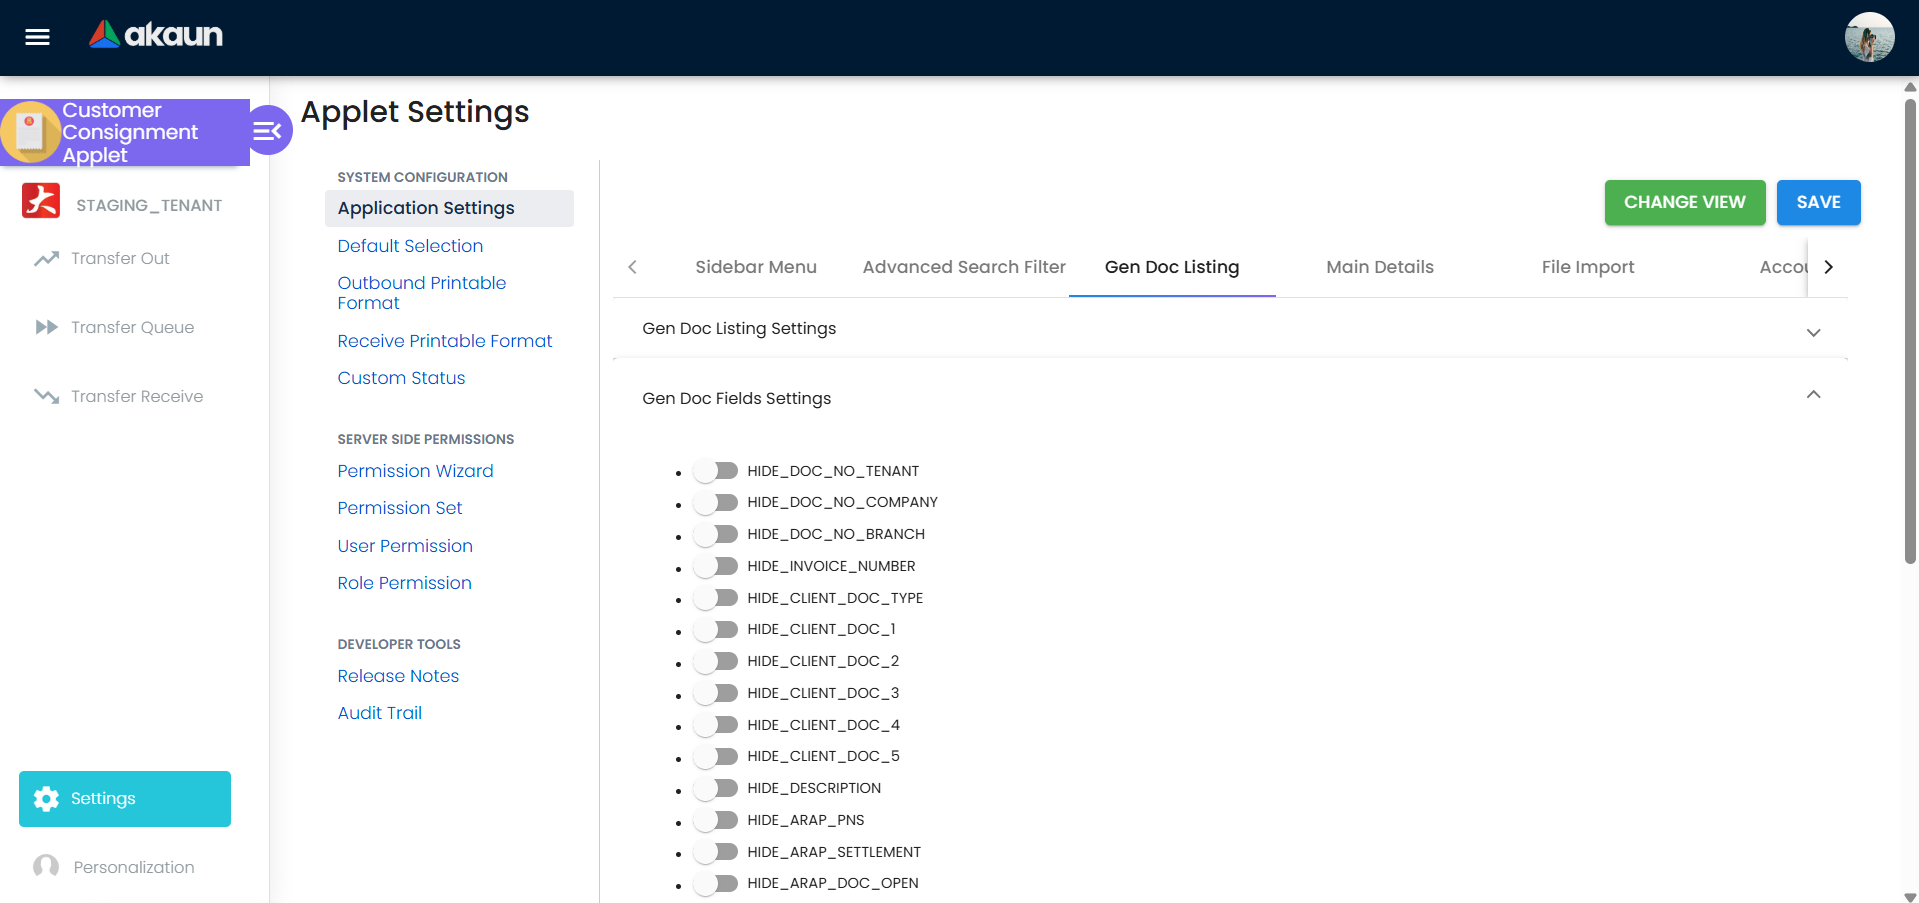Open the hamburger navigation menu
Viewport: 1919px width, 903px height.
pyautogui.click(x=36, y=37)
